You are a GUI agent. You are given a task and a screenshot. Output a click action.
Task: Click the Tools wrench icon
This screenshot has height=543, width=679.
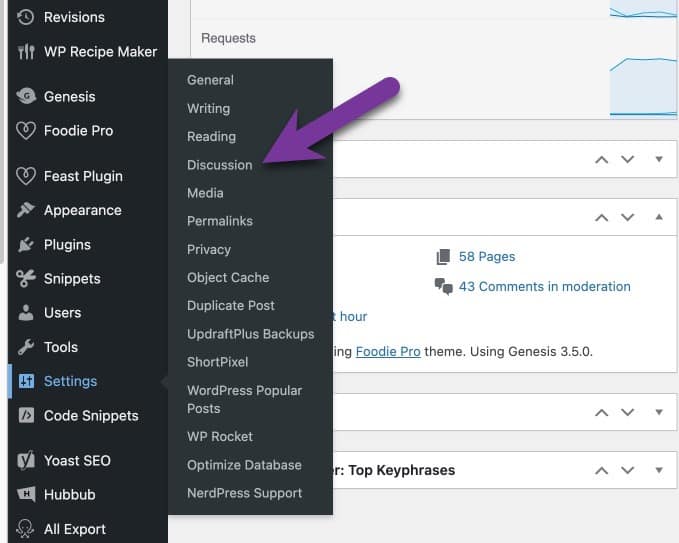click(26, 347)
